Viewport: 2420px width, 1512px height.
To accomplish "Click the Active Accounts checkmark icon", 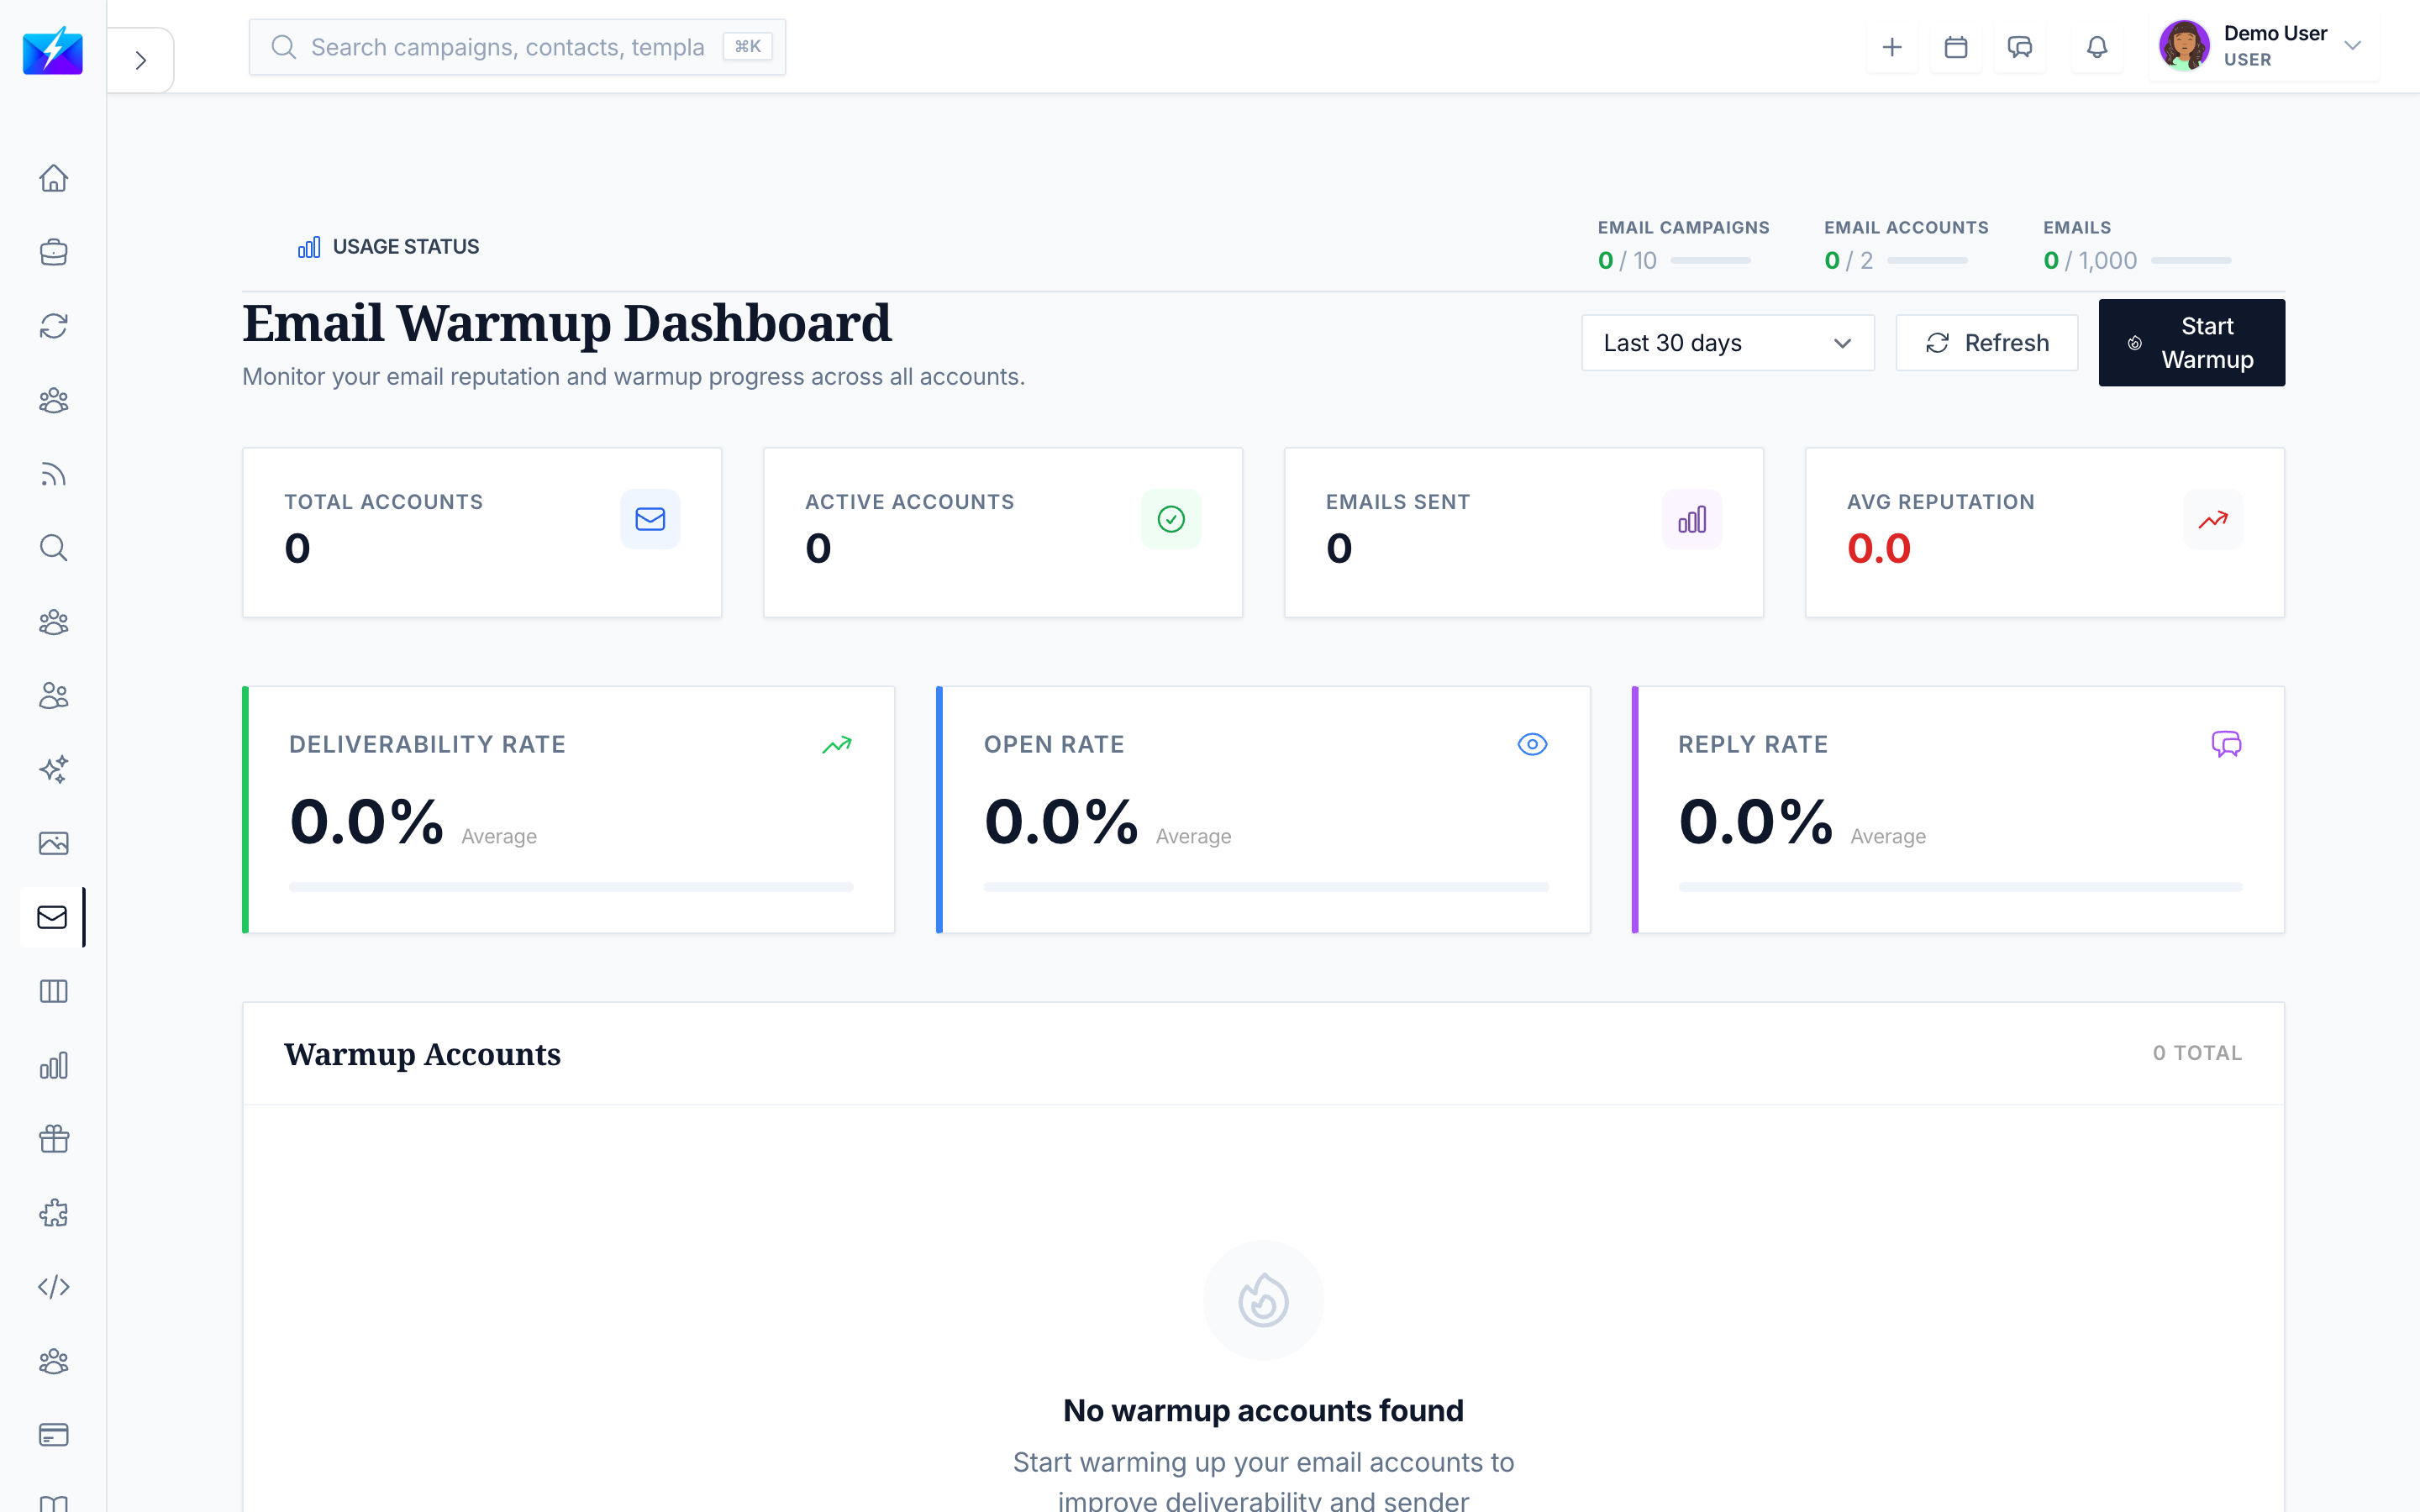I will coord(1171,519).
